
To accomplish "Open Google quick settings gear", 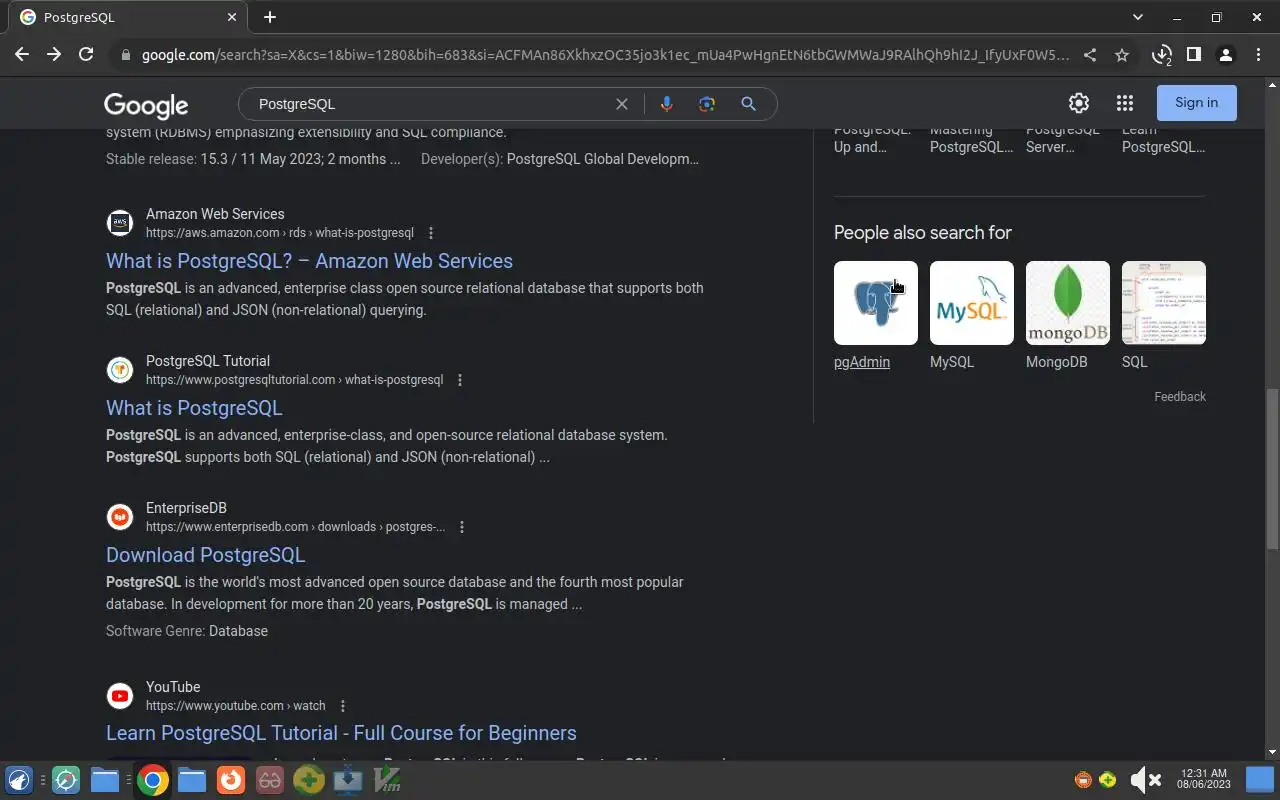I will (x=1078, y=103).
